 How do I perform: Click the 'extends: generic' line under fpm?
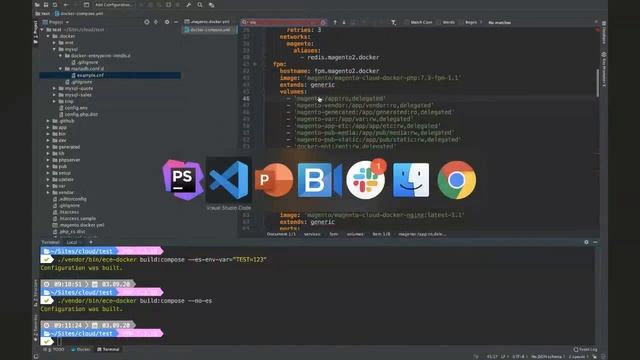click(307, 85)
